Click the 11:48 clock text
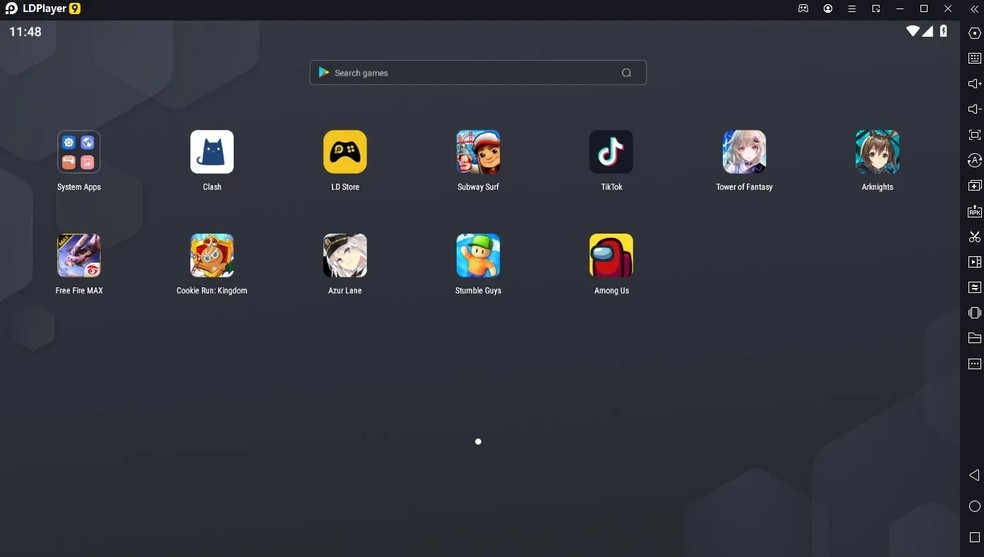 click(25, 31)
